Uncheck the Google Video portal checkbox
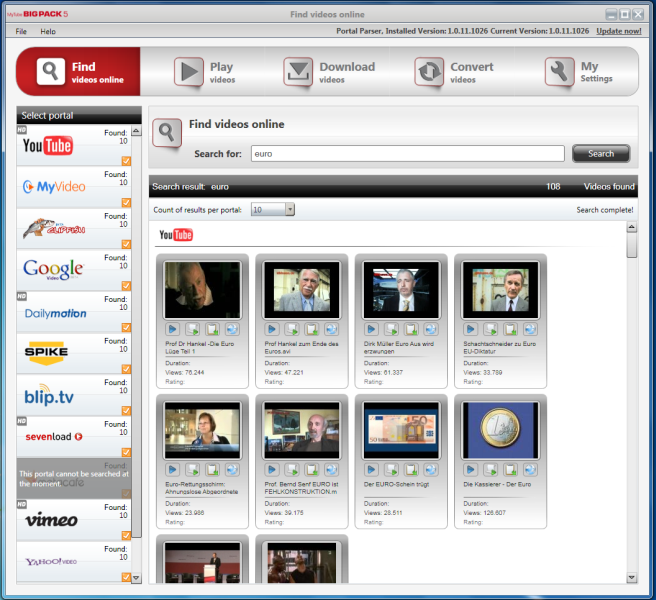The width and height of the screenshot is (656, 600). pyautogui.click(x=126, y=286)
